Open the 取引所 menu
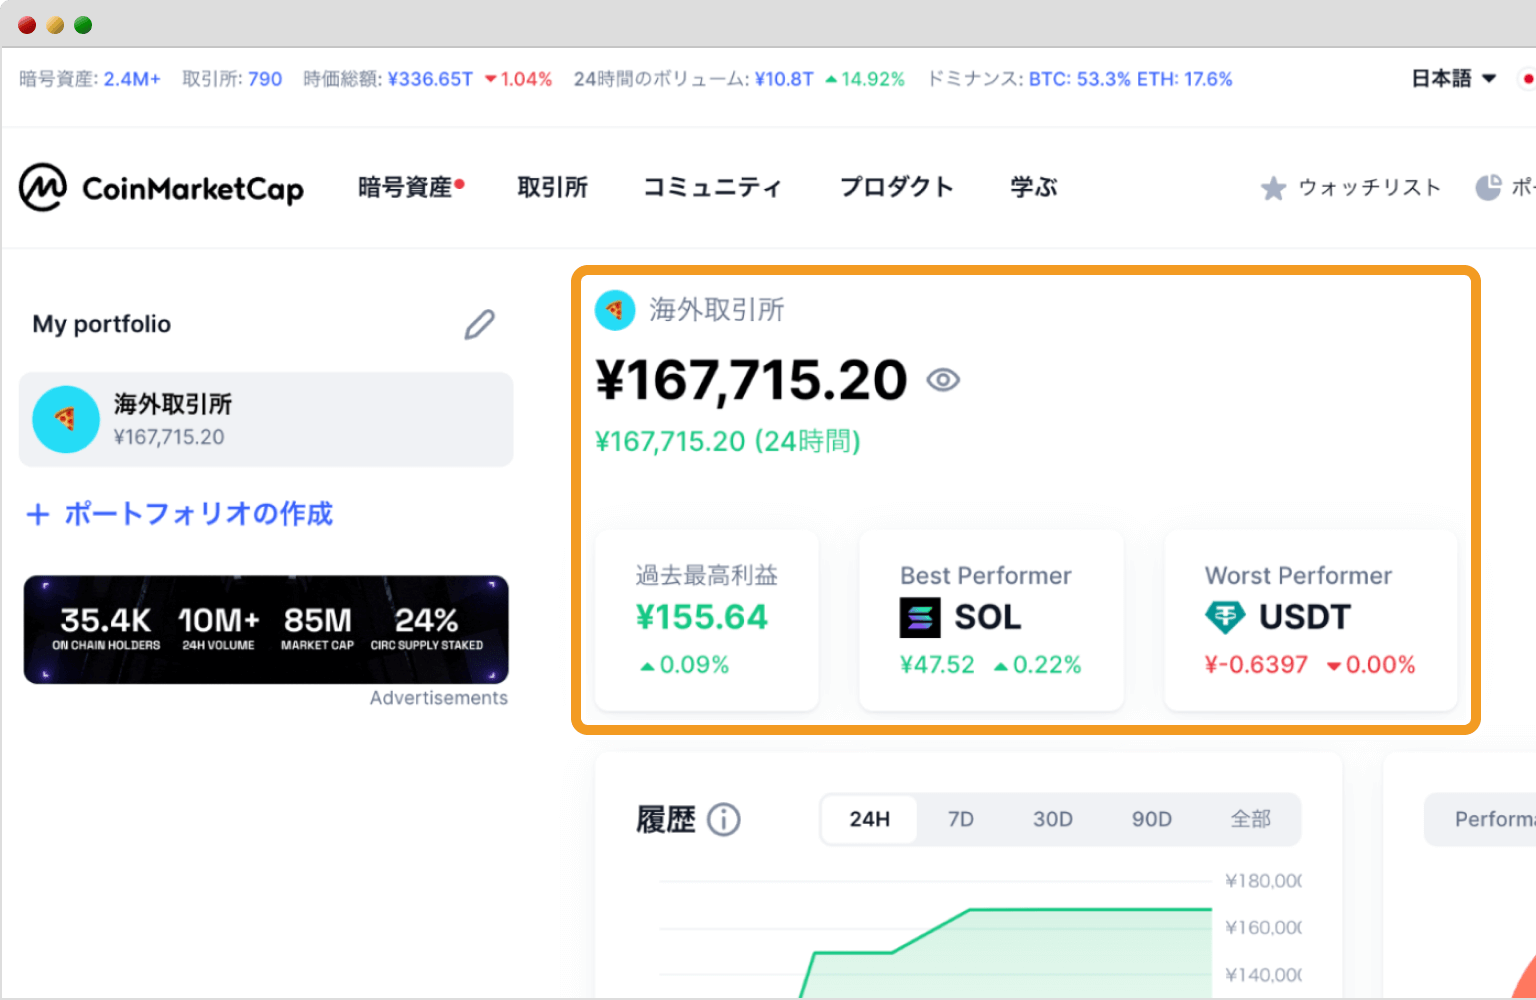The image size is (1536, 1000). (x=553, y=187)
